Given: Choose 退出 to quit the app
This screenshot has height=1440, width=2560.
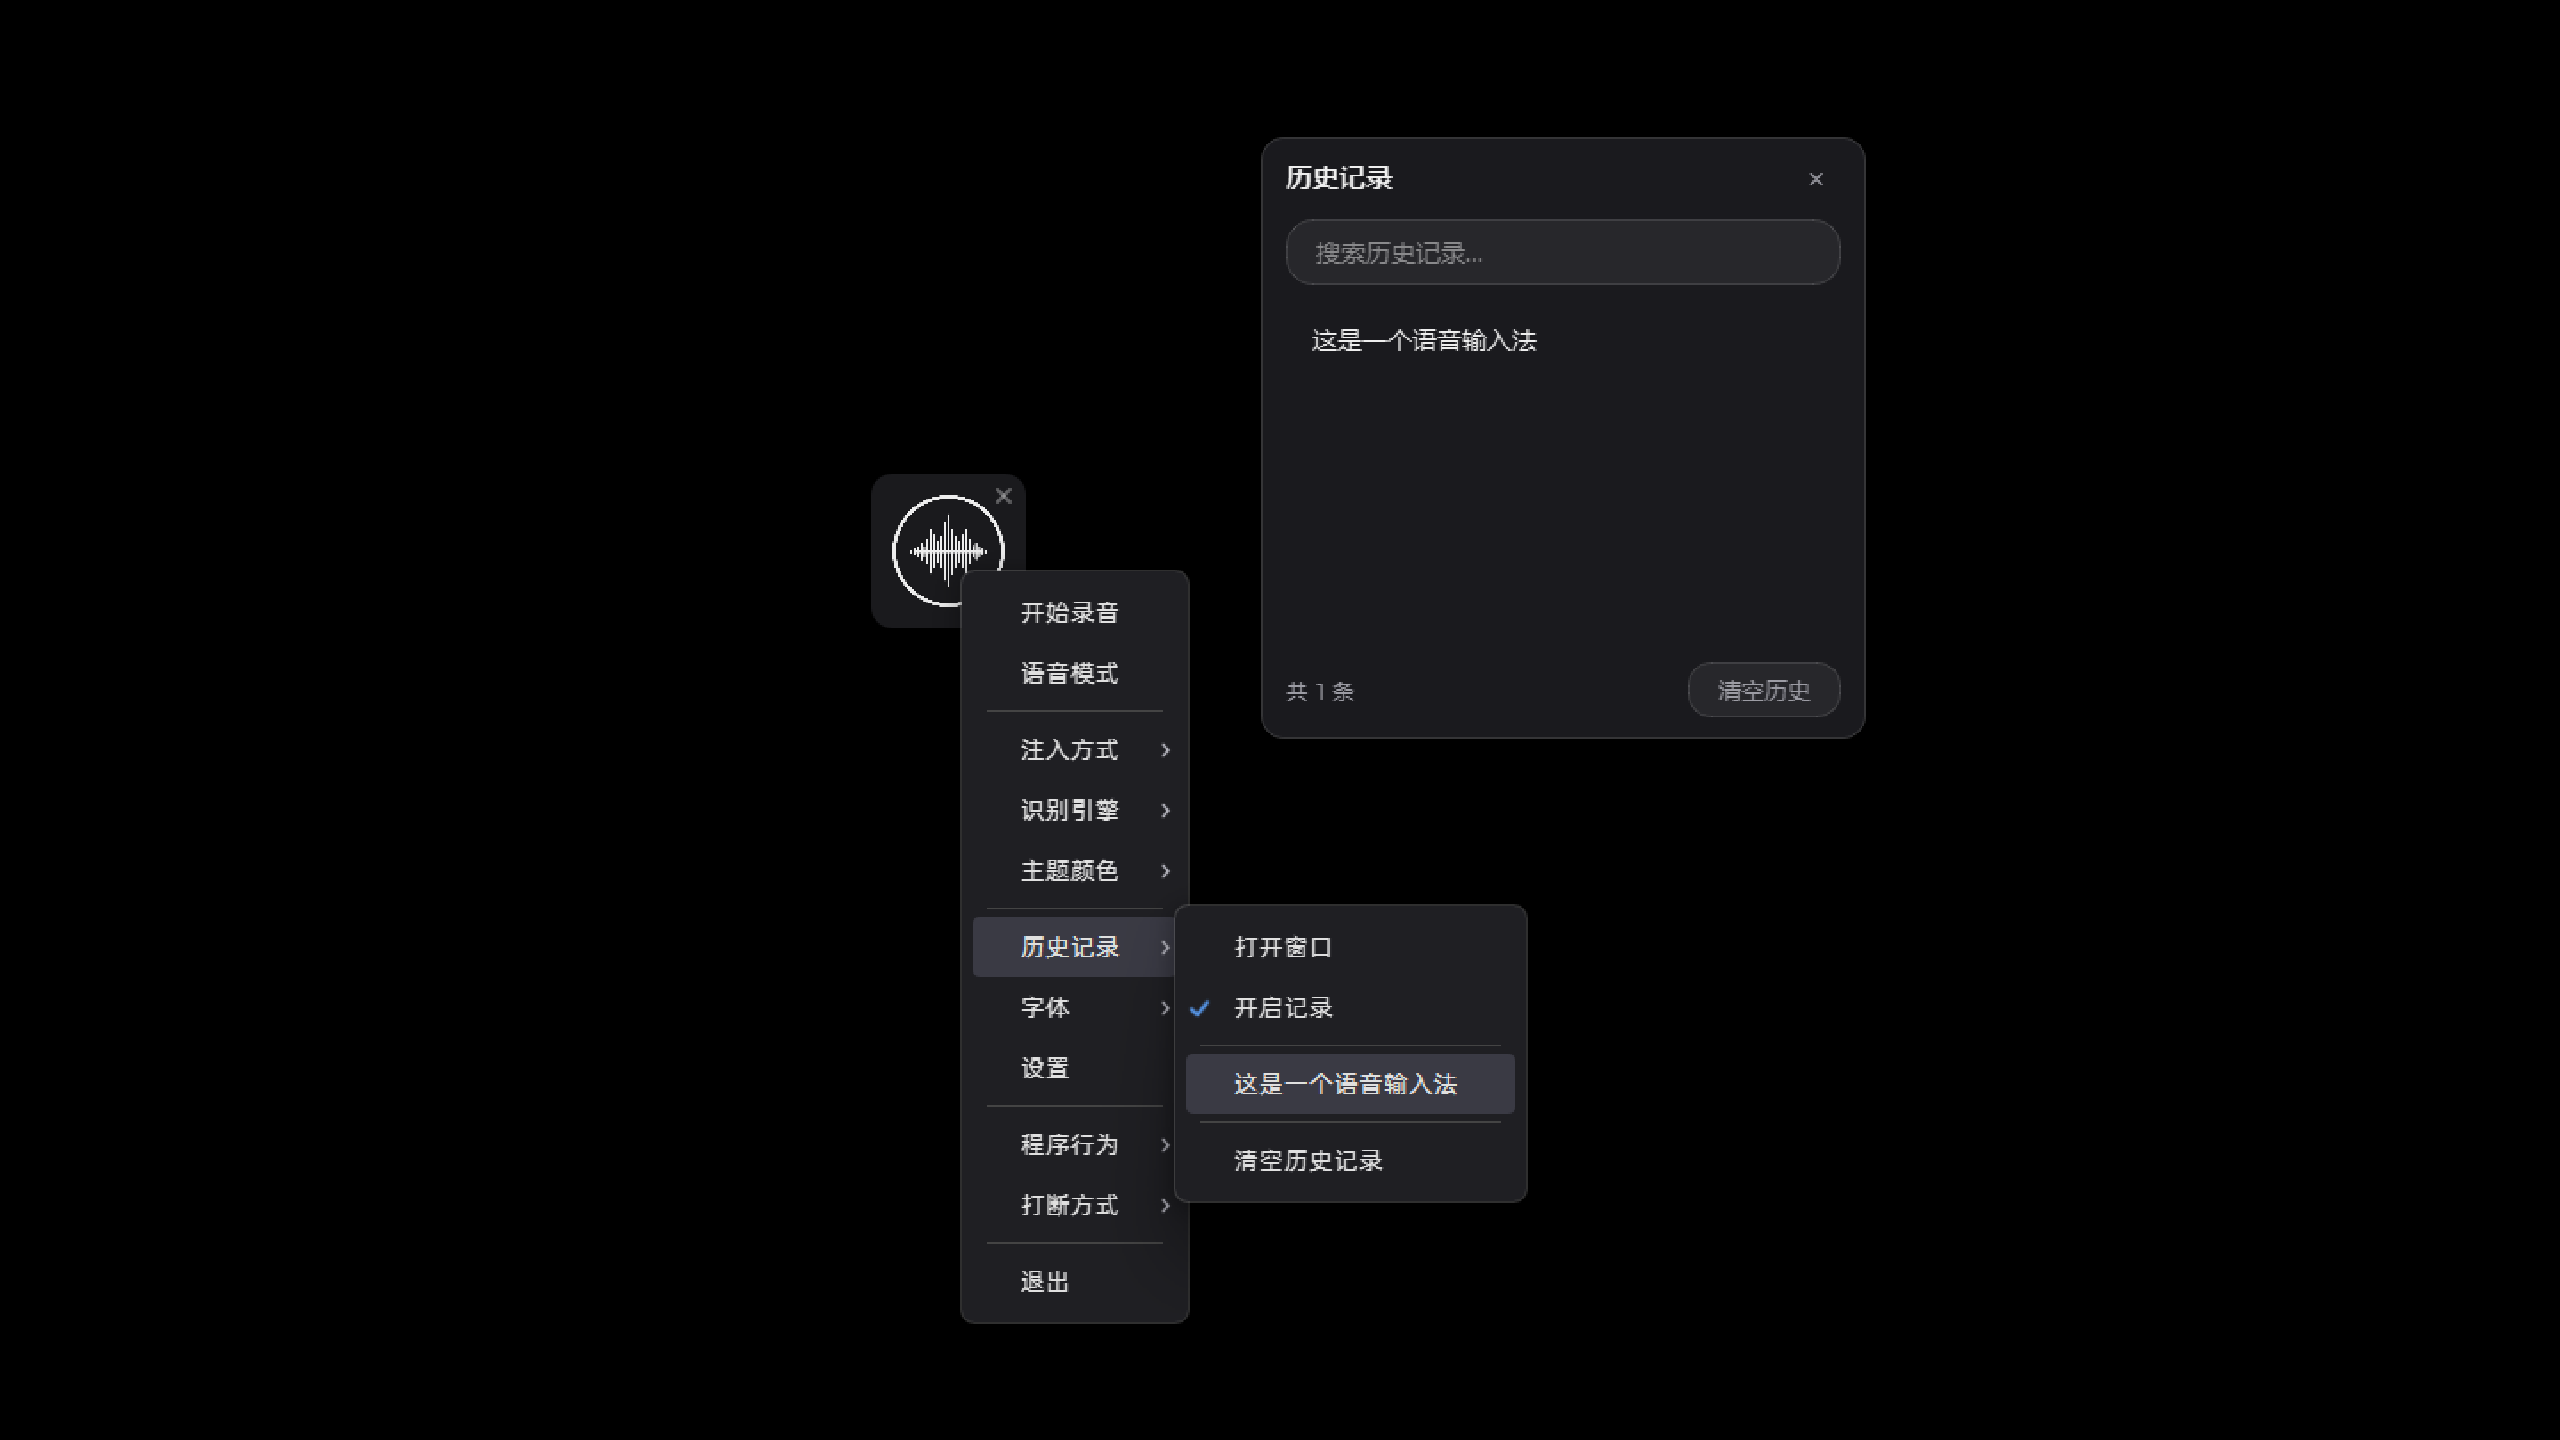Looking at the screenshot, I should (x=1074, y=1281).
